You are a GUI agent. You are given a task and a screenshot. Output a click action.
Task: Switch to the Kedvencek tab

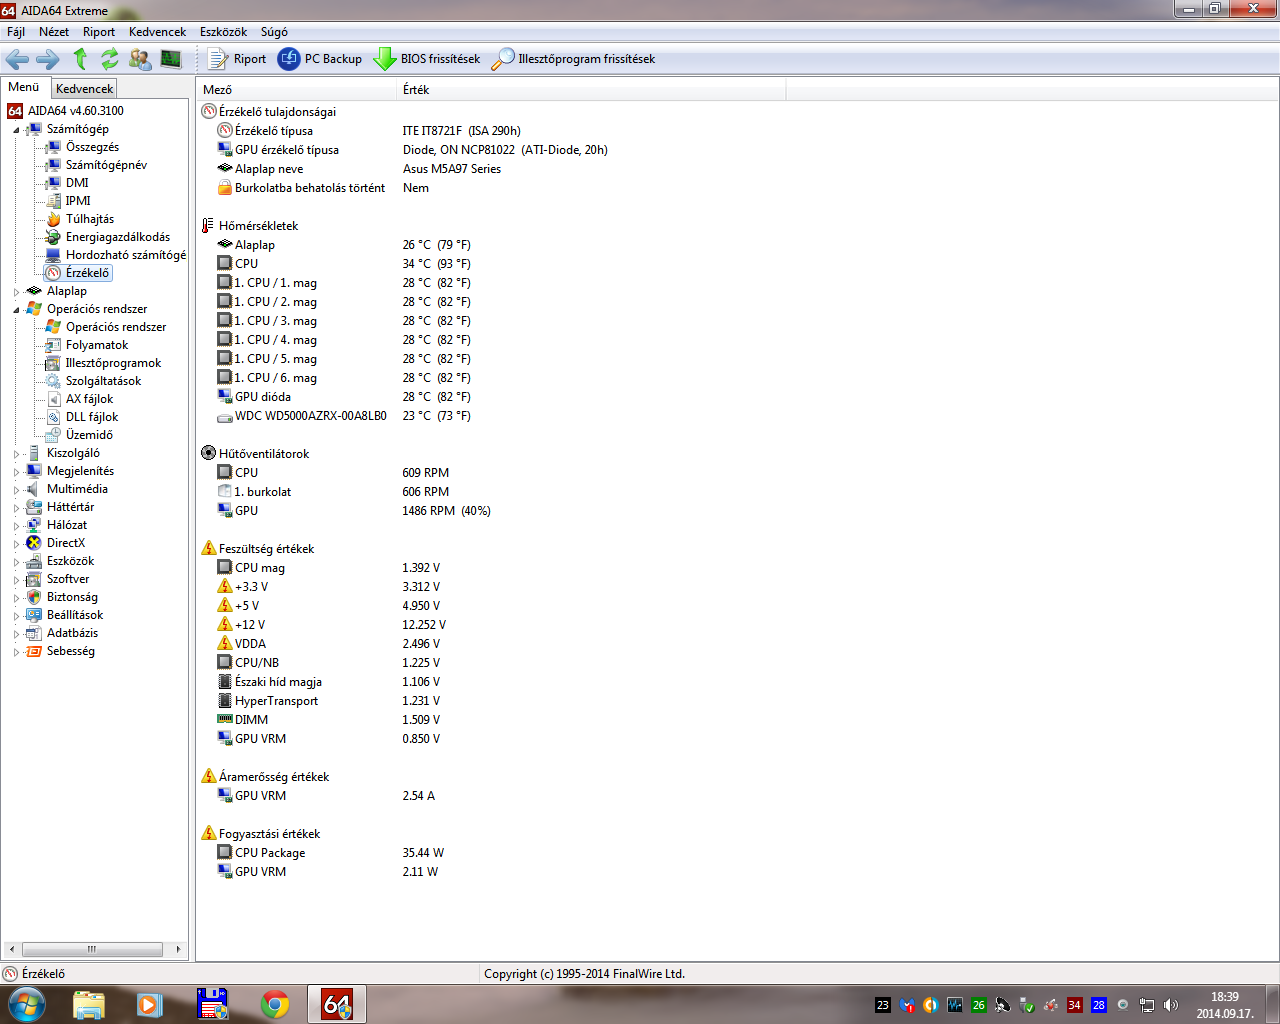(x=84, y=89)
